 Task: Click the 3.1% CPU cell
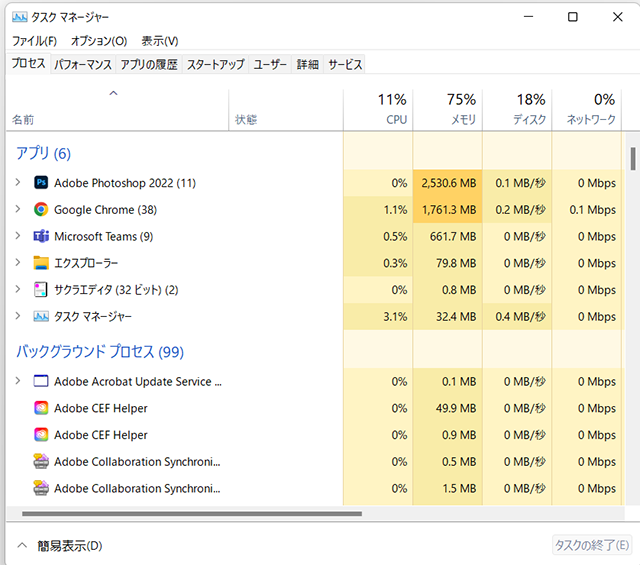click(x=378, y=316)
